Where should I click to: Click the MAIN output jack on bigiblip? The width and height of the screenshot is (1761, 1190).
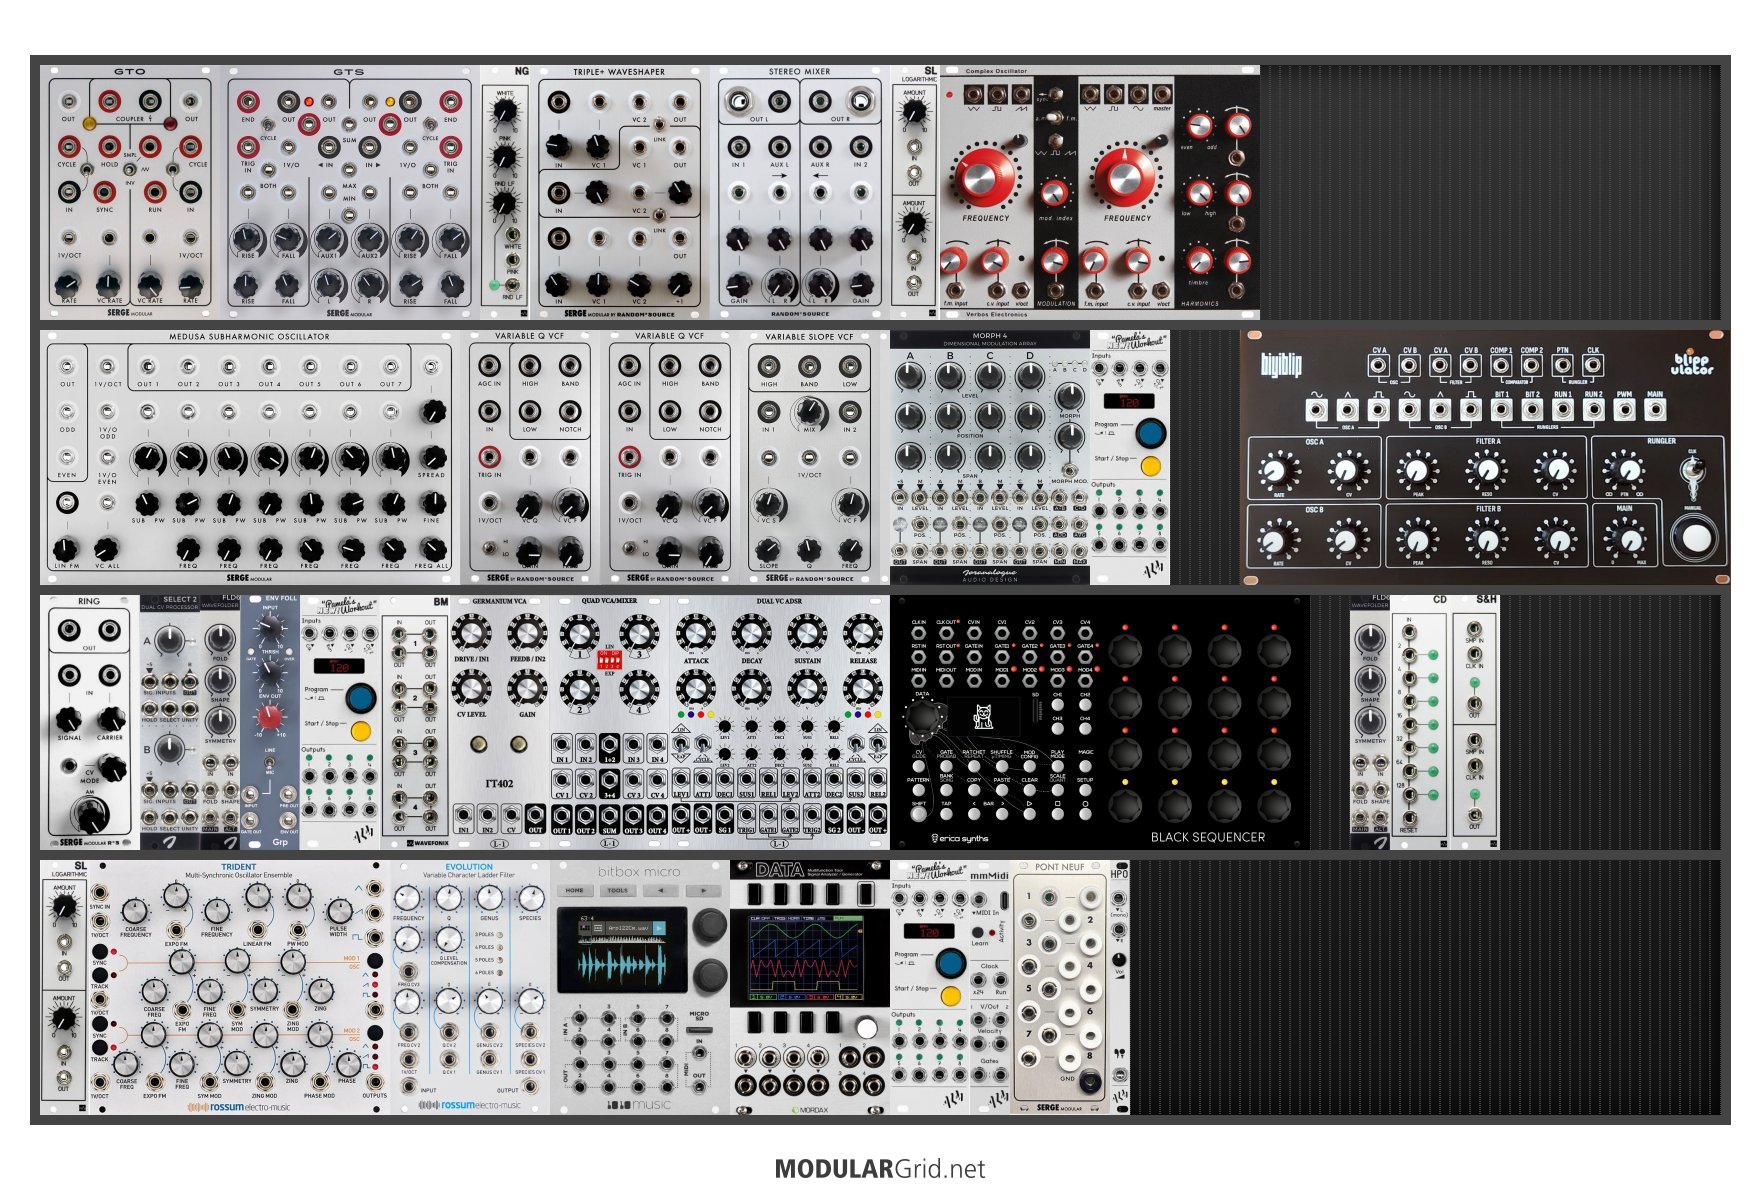1655,409
